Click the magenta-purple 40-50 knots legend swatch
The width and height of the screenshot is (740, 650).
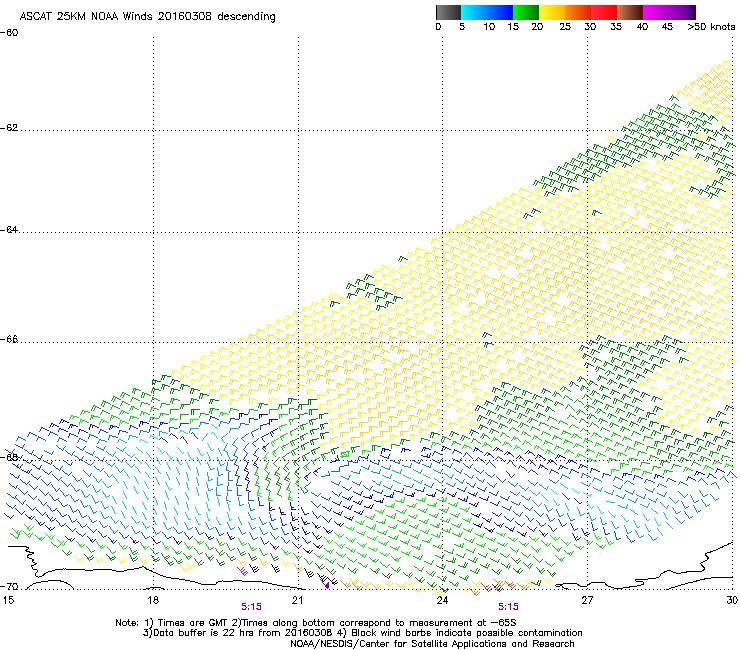point(669,12)
